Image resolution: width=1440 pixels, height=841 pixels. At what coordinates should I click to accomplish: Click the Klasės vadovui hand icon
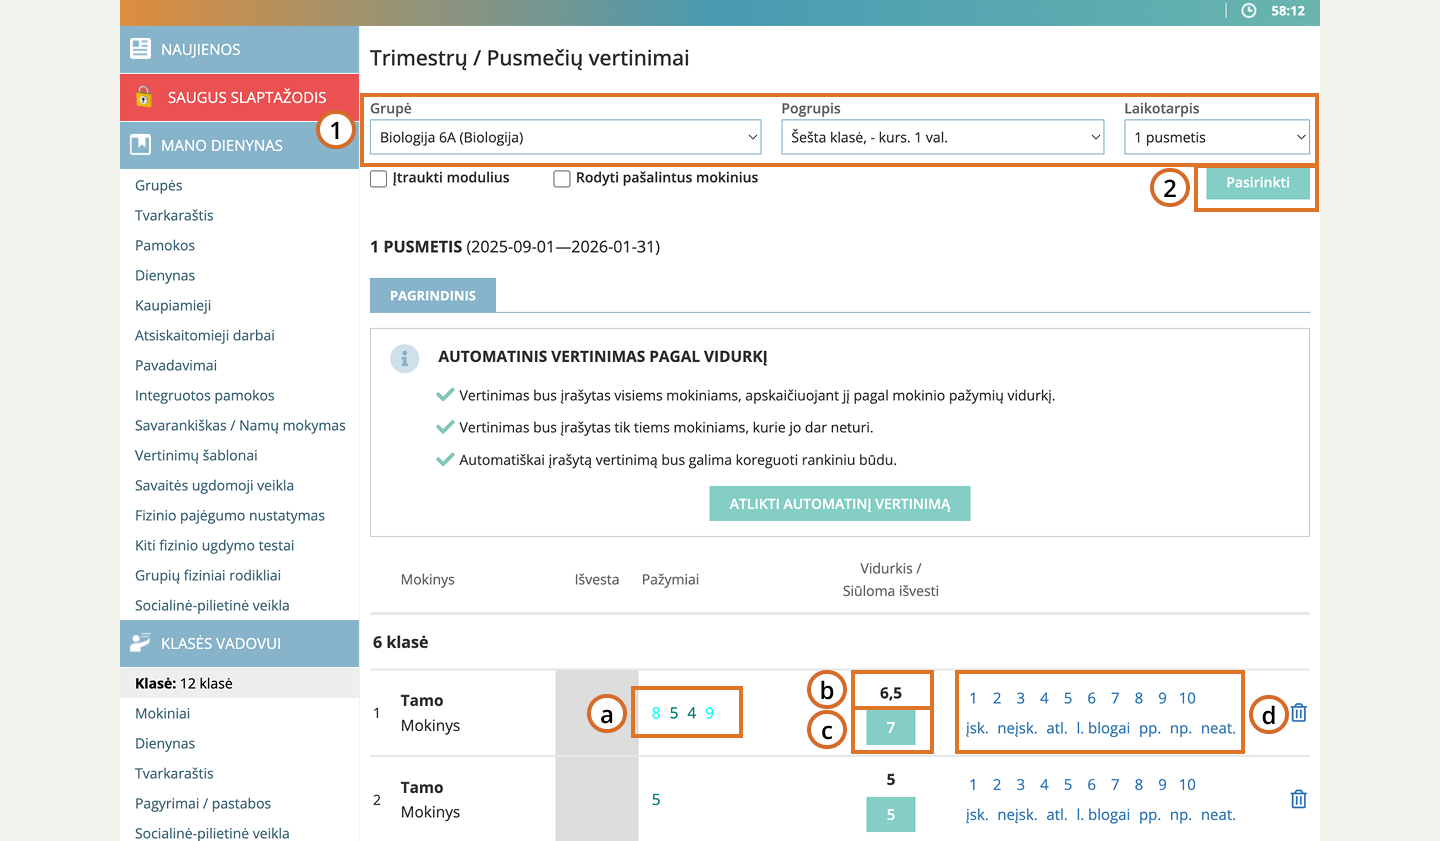tap(141, 643)
